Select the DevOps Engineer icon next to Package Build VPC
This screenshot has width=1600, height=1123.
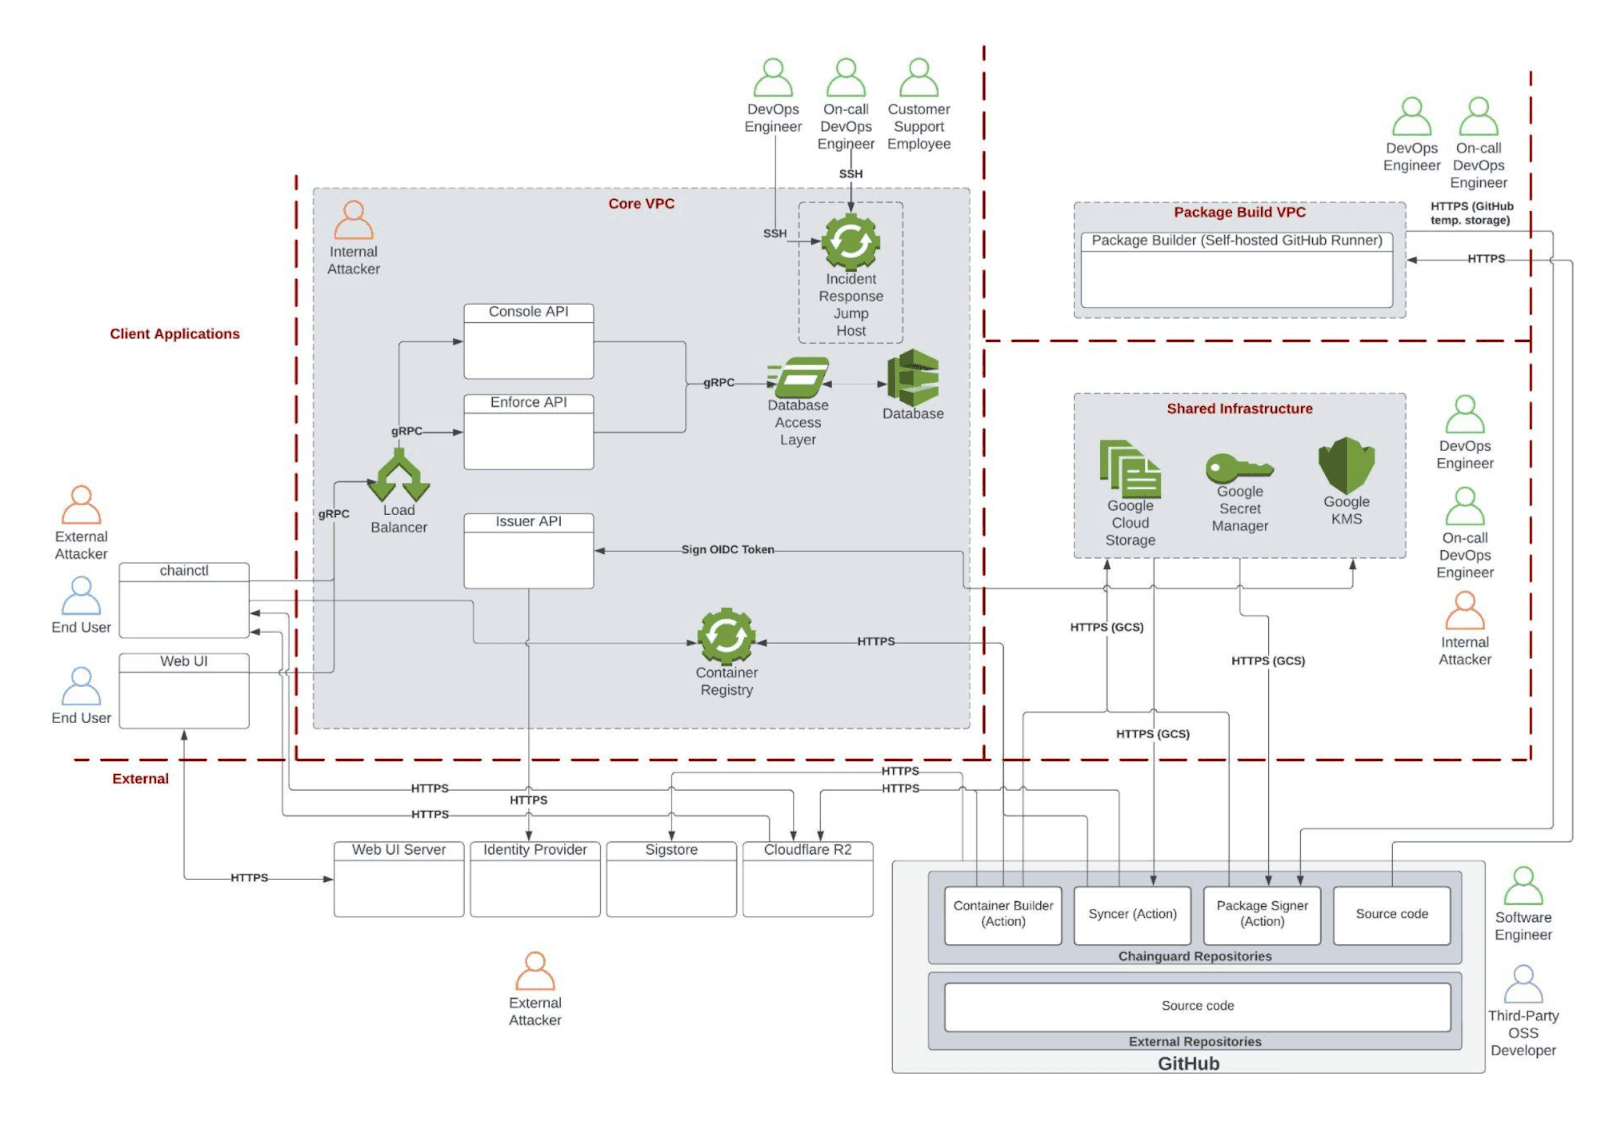[1411, 116]
